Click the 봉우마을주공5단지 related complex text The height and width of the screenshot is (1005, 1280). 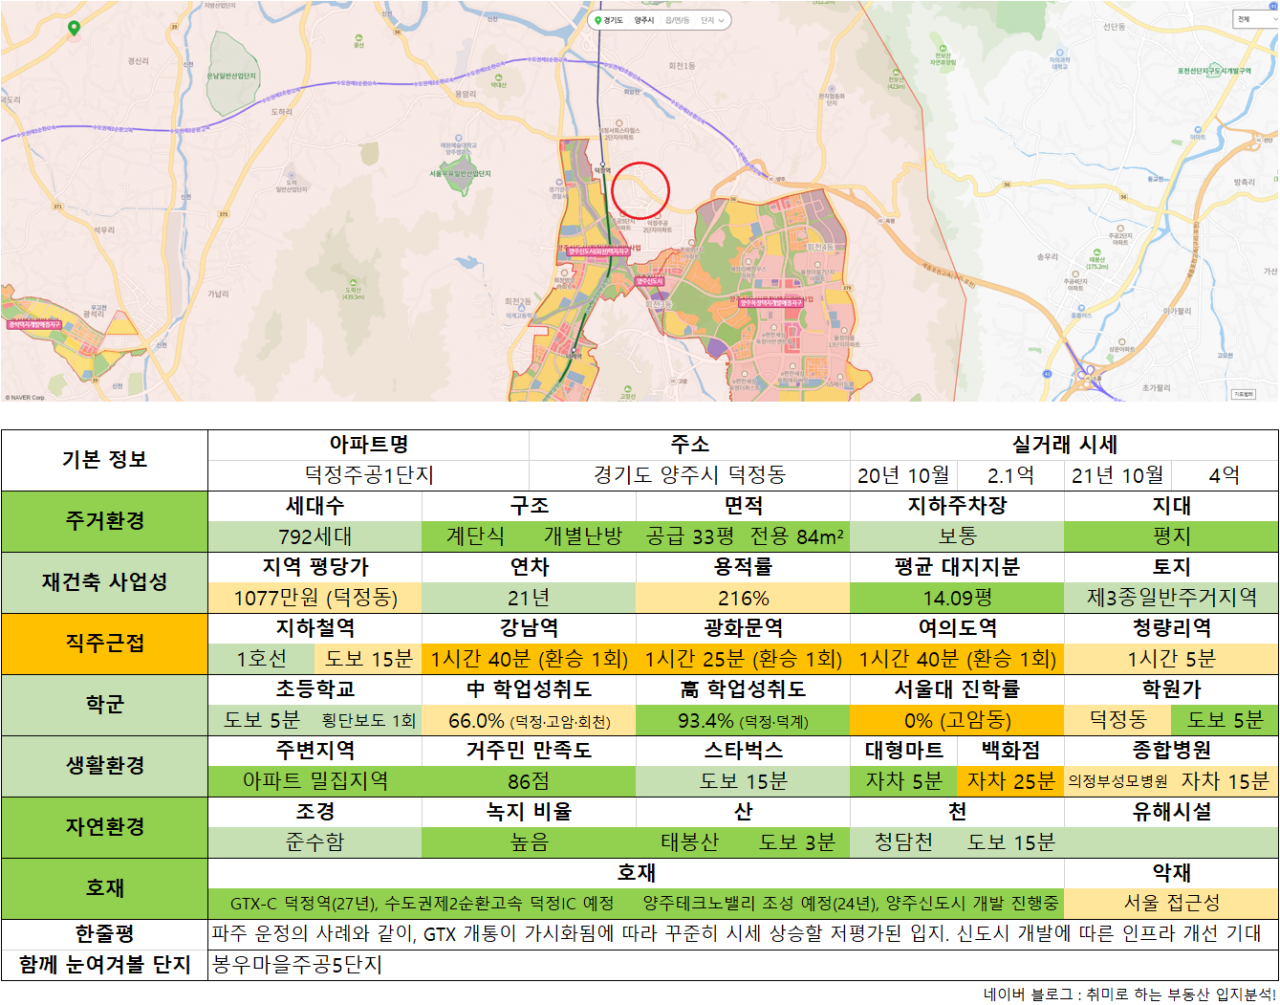297,965
